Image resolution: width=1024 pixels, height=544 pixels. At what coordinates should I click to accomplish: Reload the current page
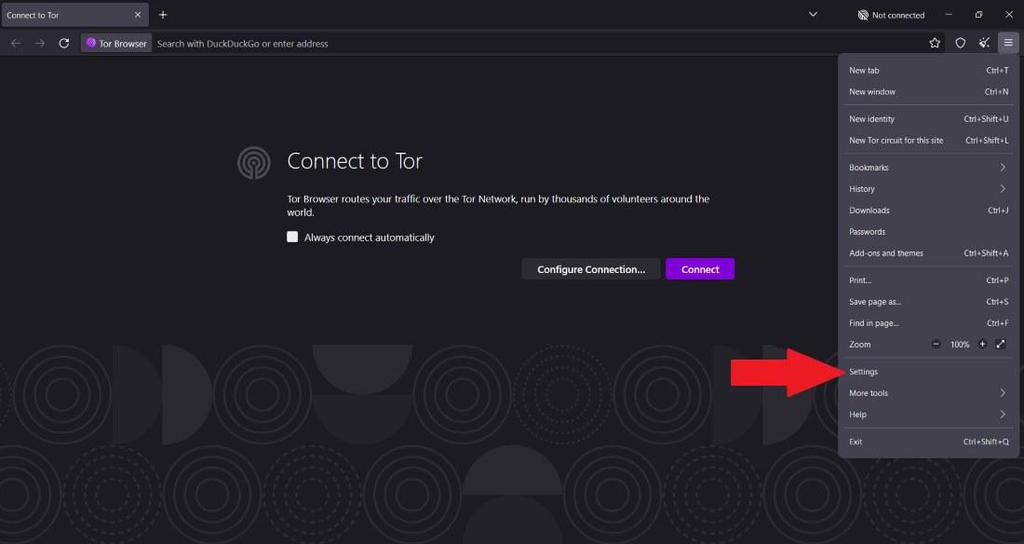tap(64, 43)
